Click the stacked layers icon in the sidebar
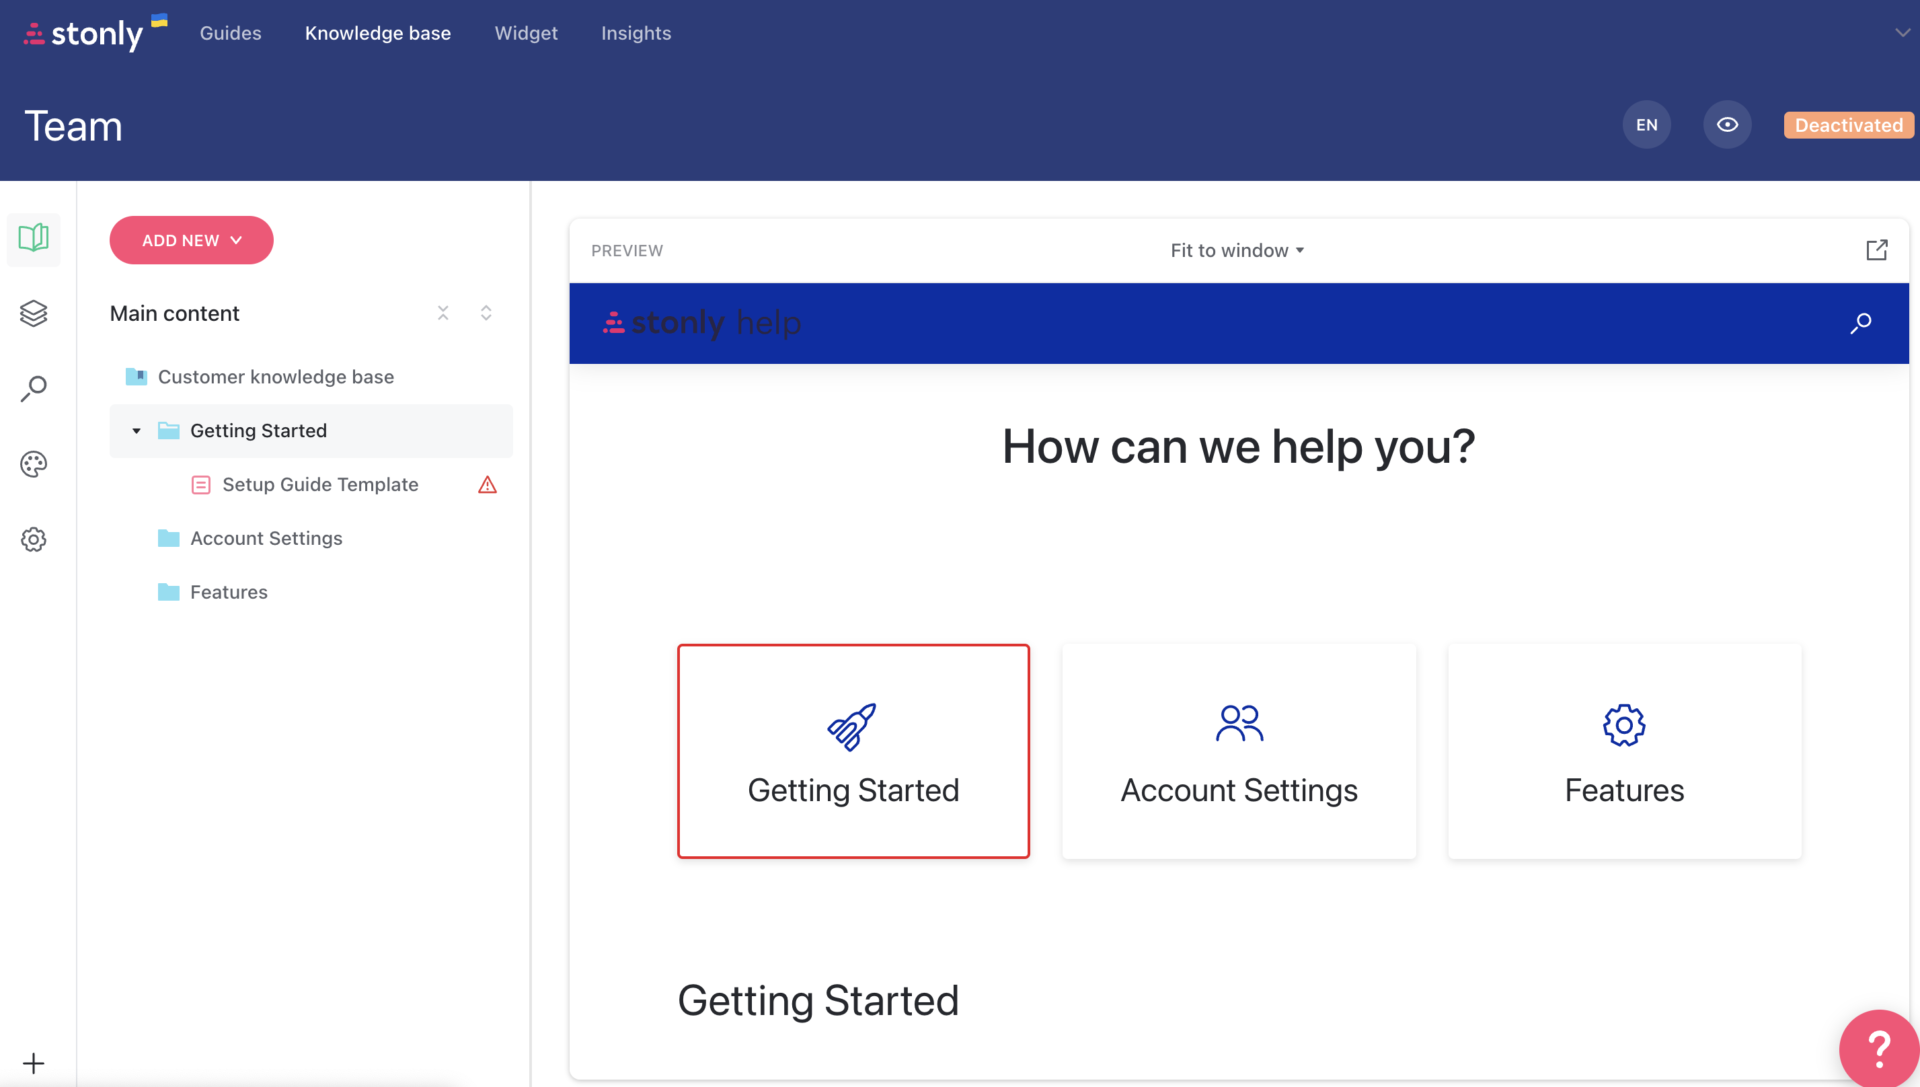Viewport: 1920px width, 1087px height. point(33,313)
